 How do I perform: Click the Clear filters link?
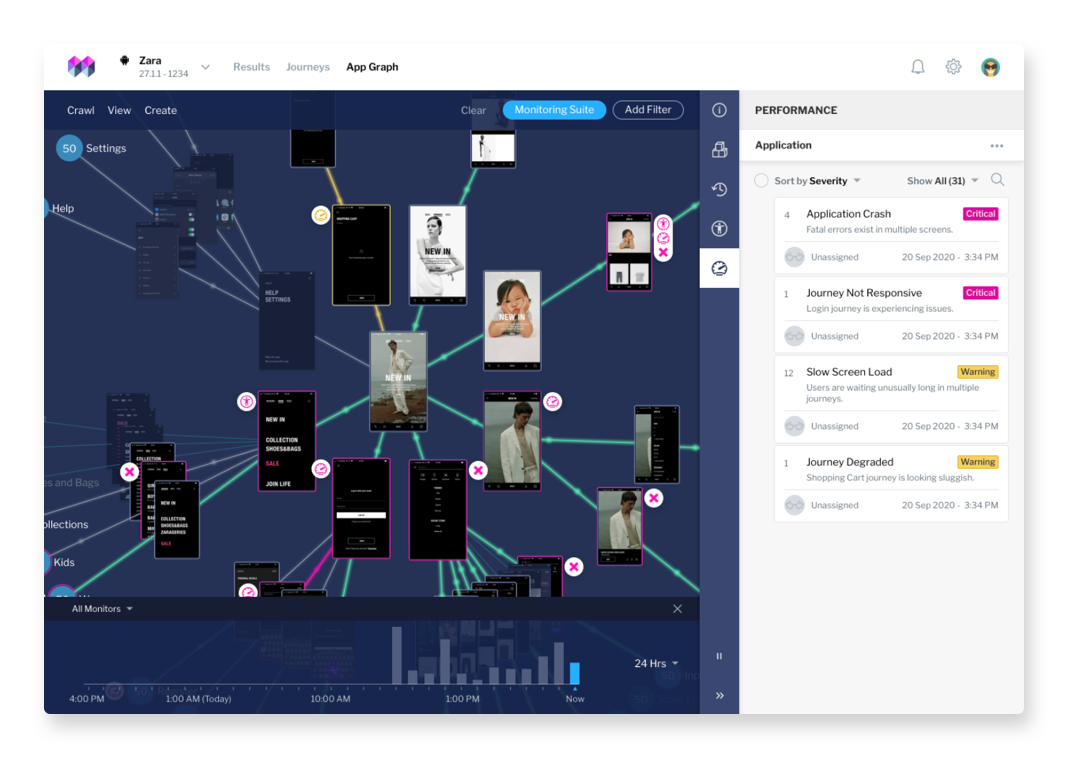[473, 110]
